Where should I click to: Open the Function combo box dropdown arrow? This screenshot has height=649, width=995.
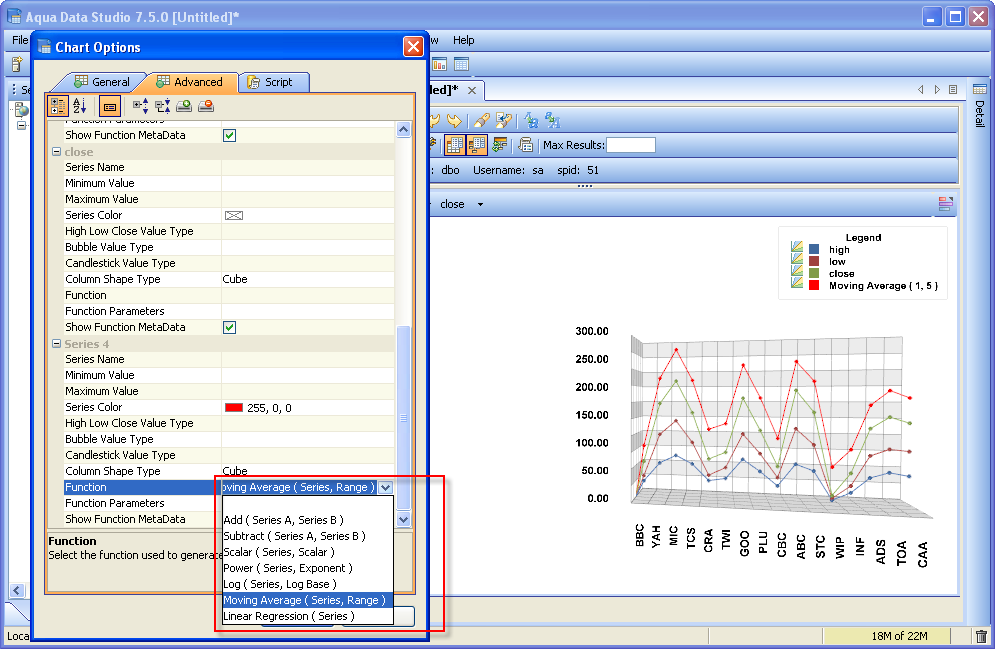pyautogui.click(x=385, y=487)
